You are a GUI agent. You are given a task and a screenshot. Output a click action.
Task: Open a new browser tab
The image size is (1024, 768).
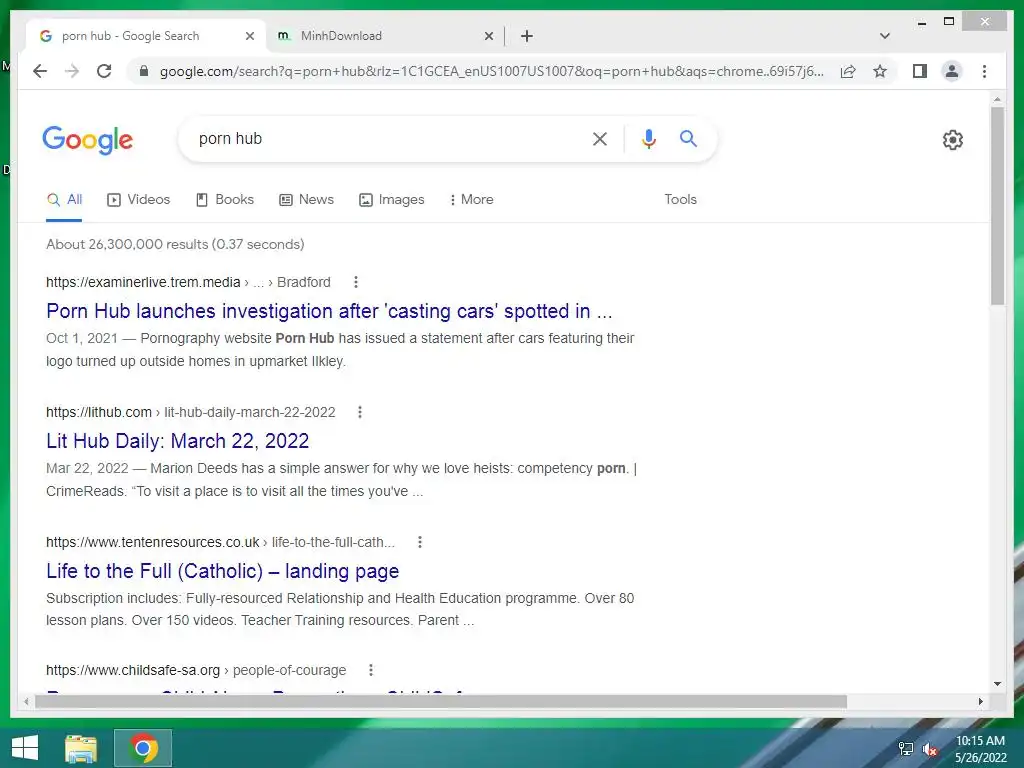[x=526, y=36]
